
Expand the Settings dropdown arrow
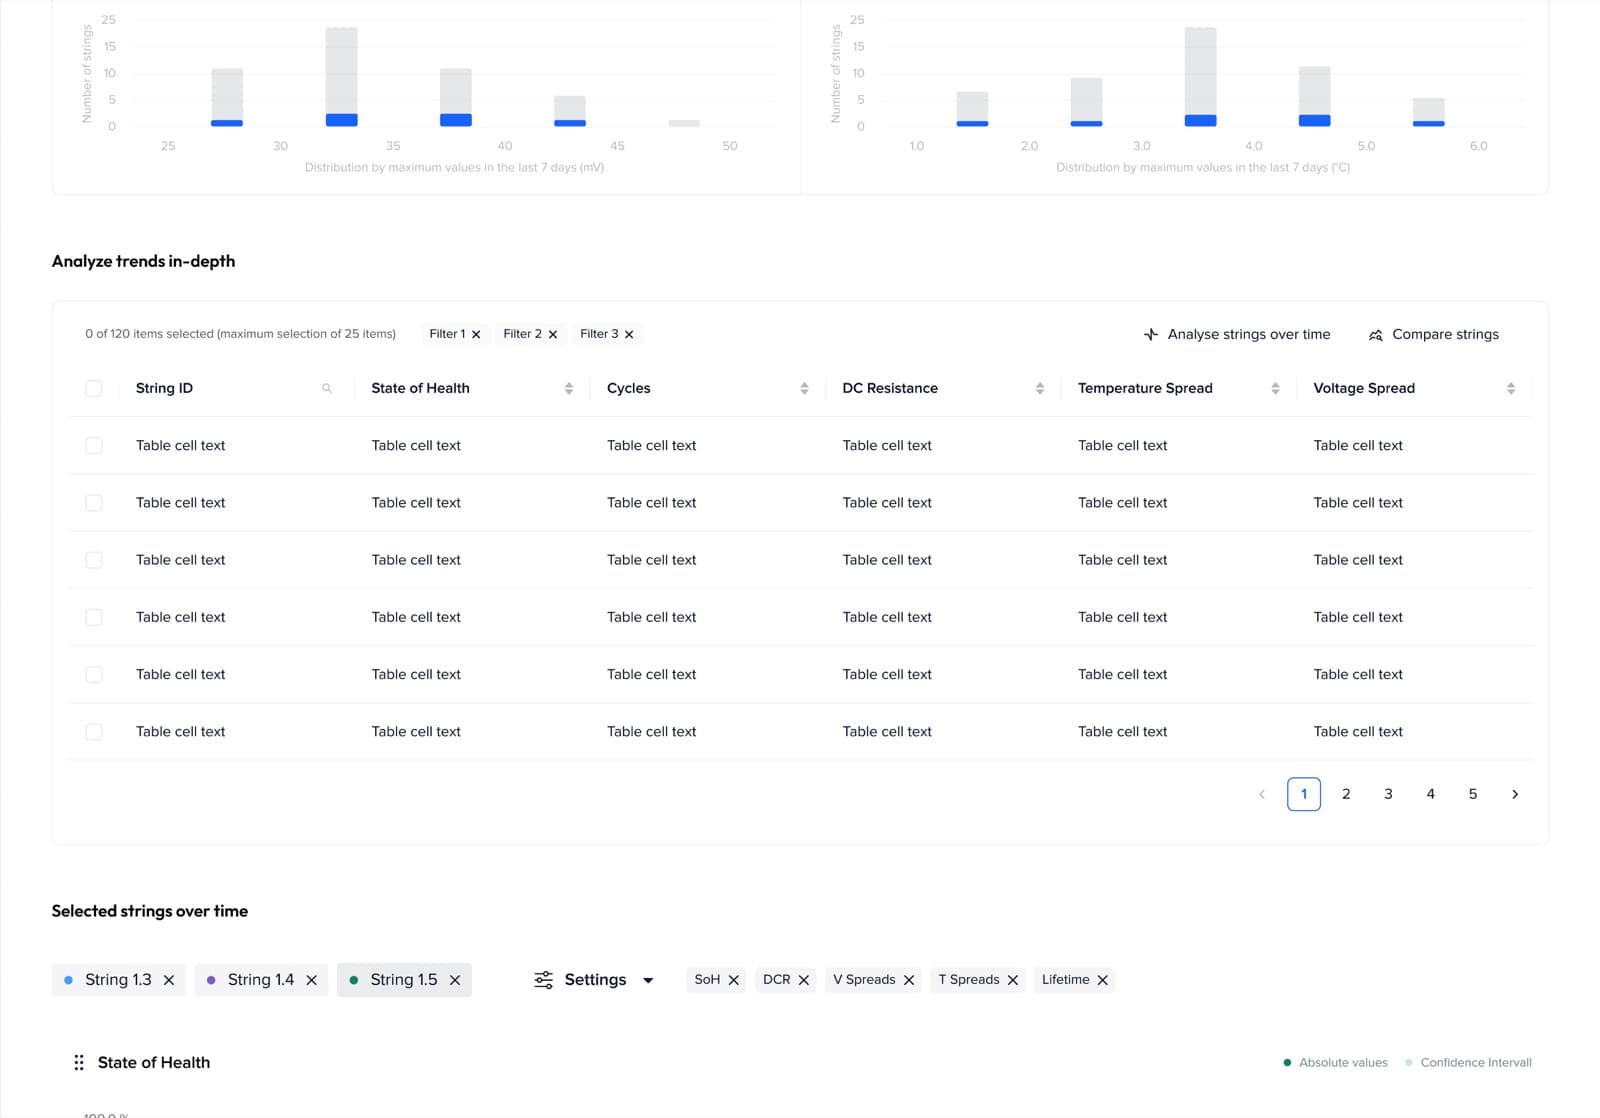tap(648, 980)
